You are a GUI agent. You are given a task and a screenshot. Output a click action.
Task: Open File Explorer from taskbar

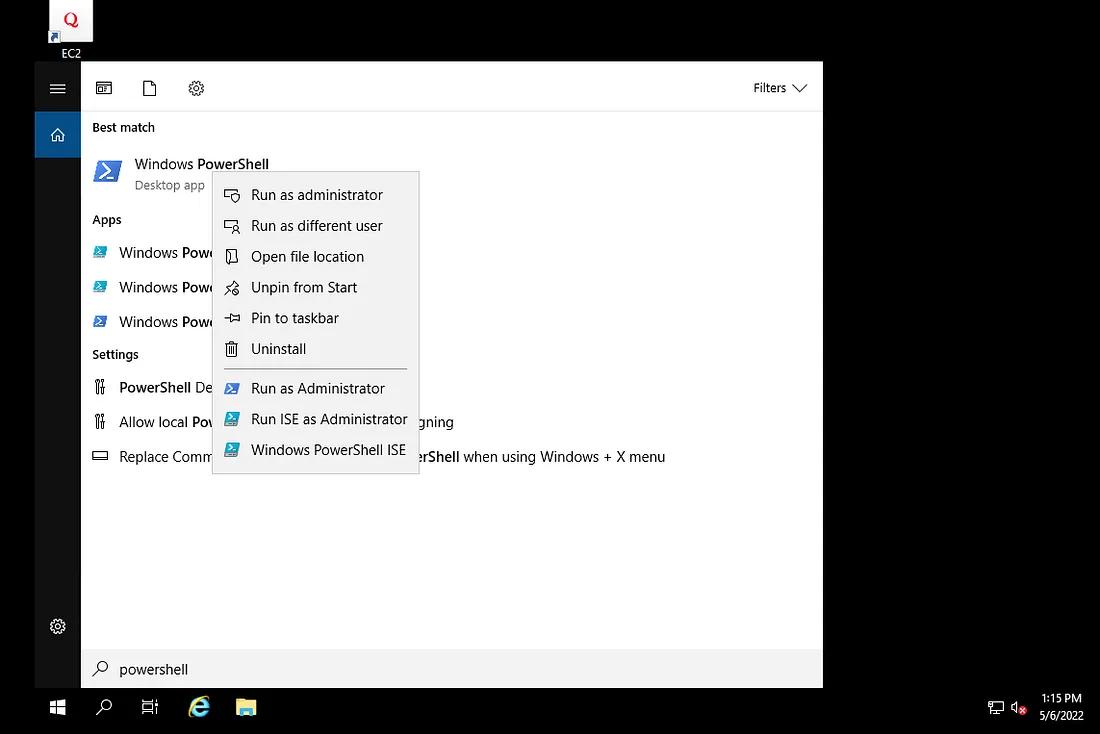(246, 707)
